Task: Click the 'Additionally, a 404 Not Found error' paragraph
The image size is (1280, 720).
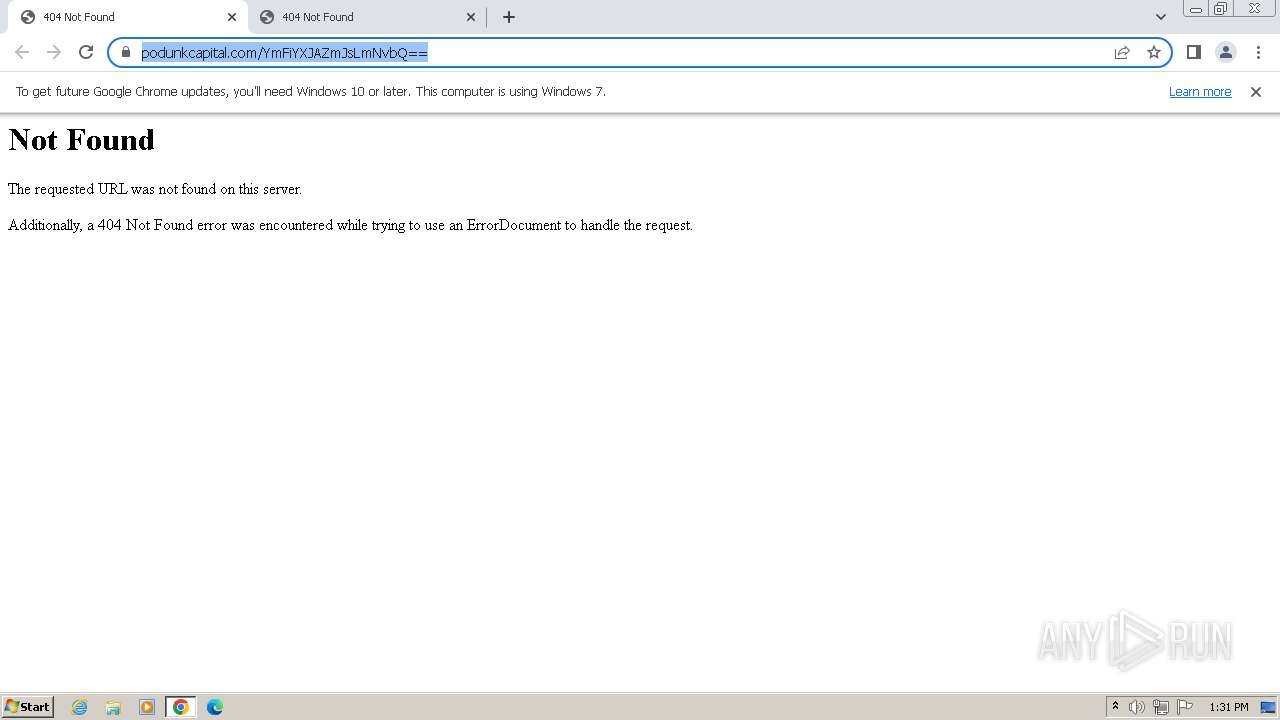Action: pos(350,225)
